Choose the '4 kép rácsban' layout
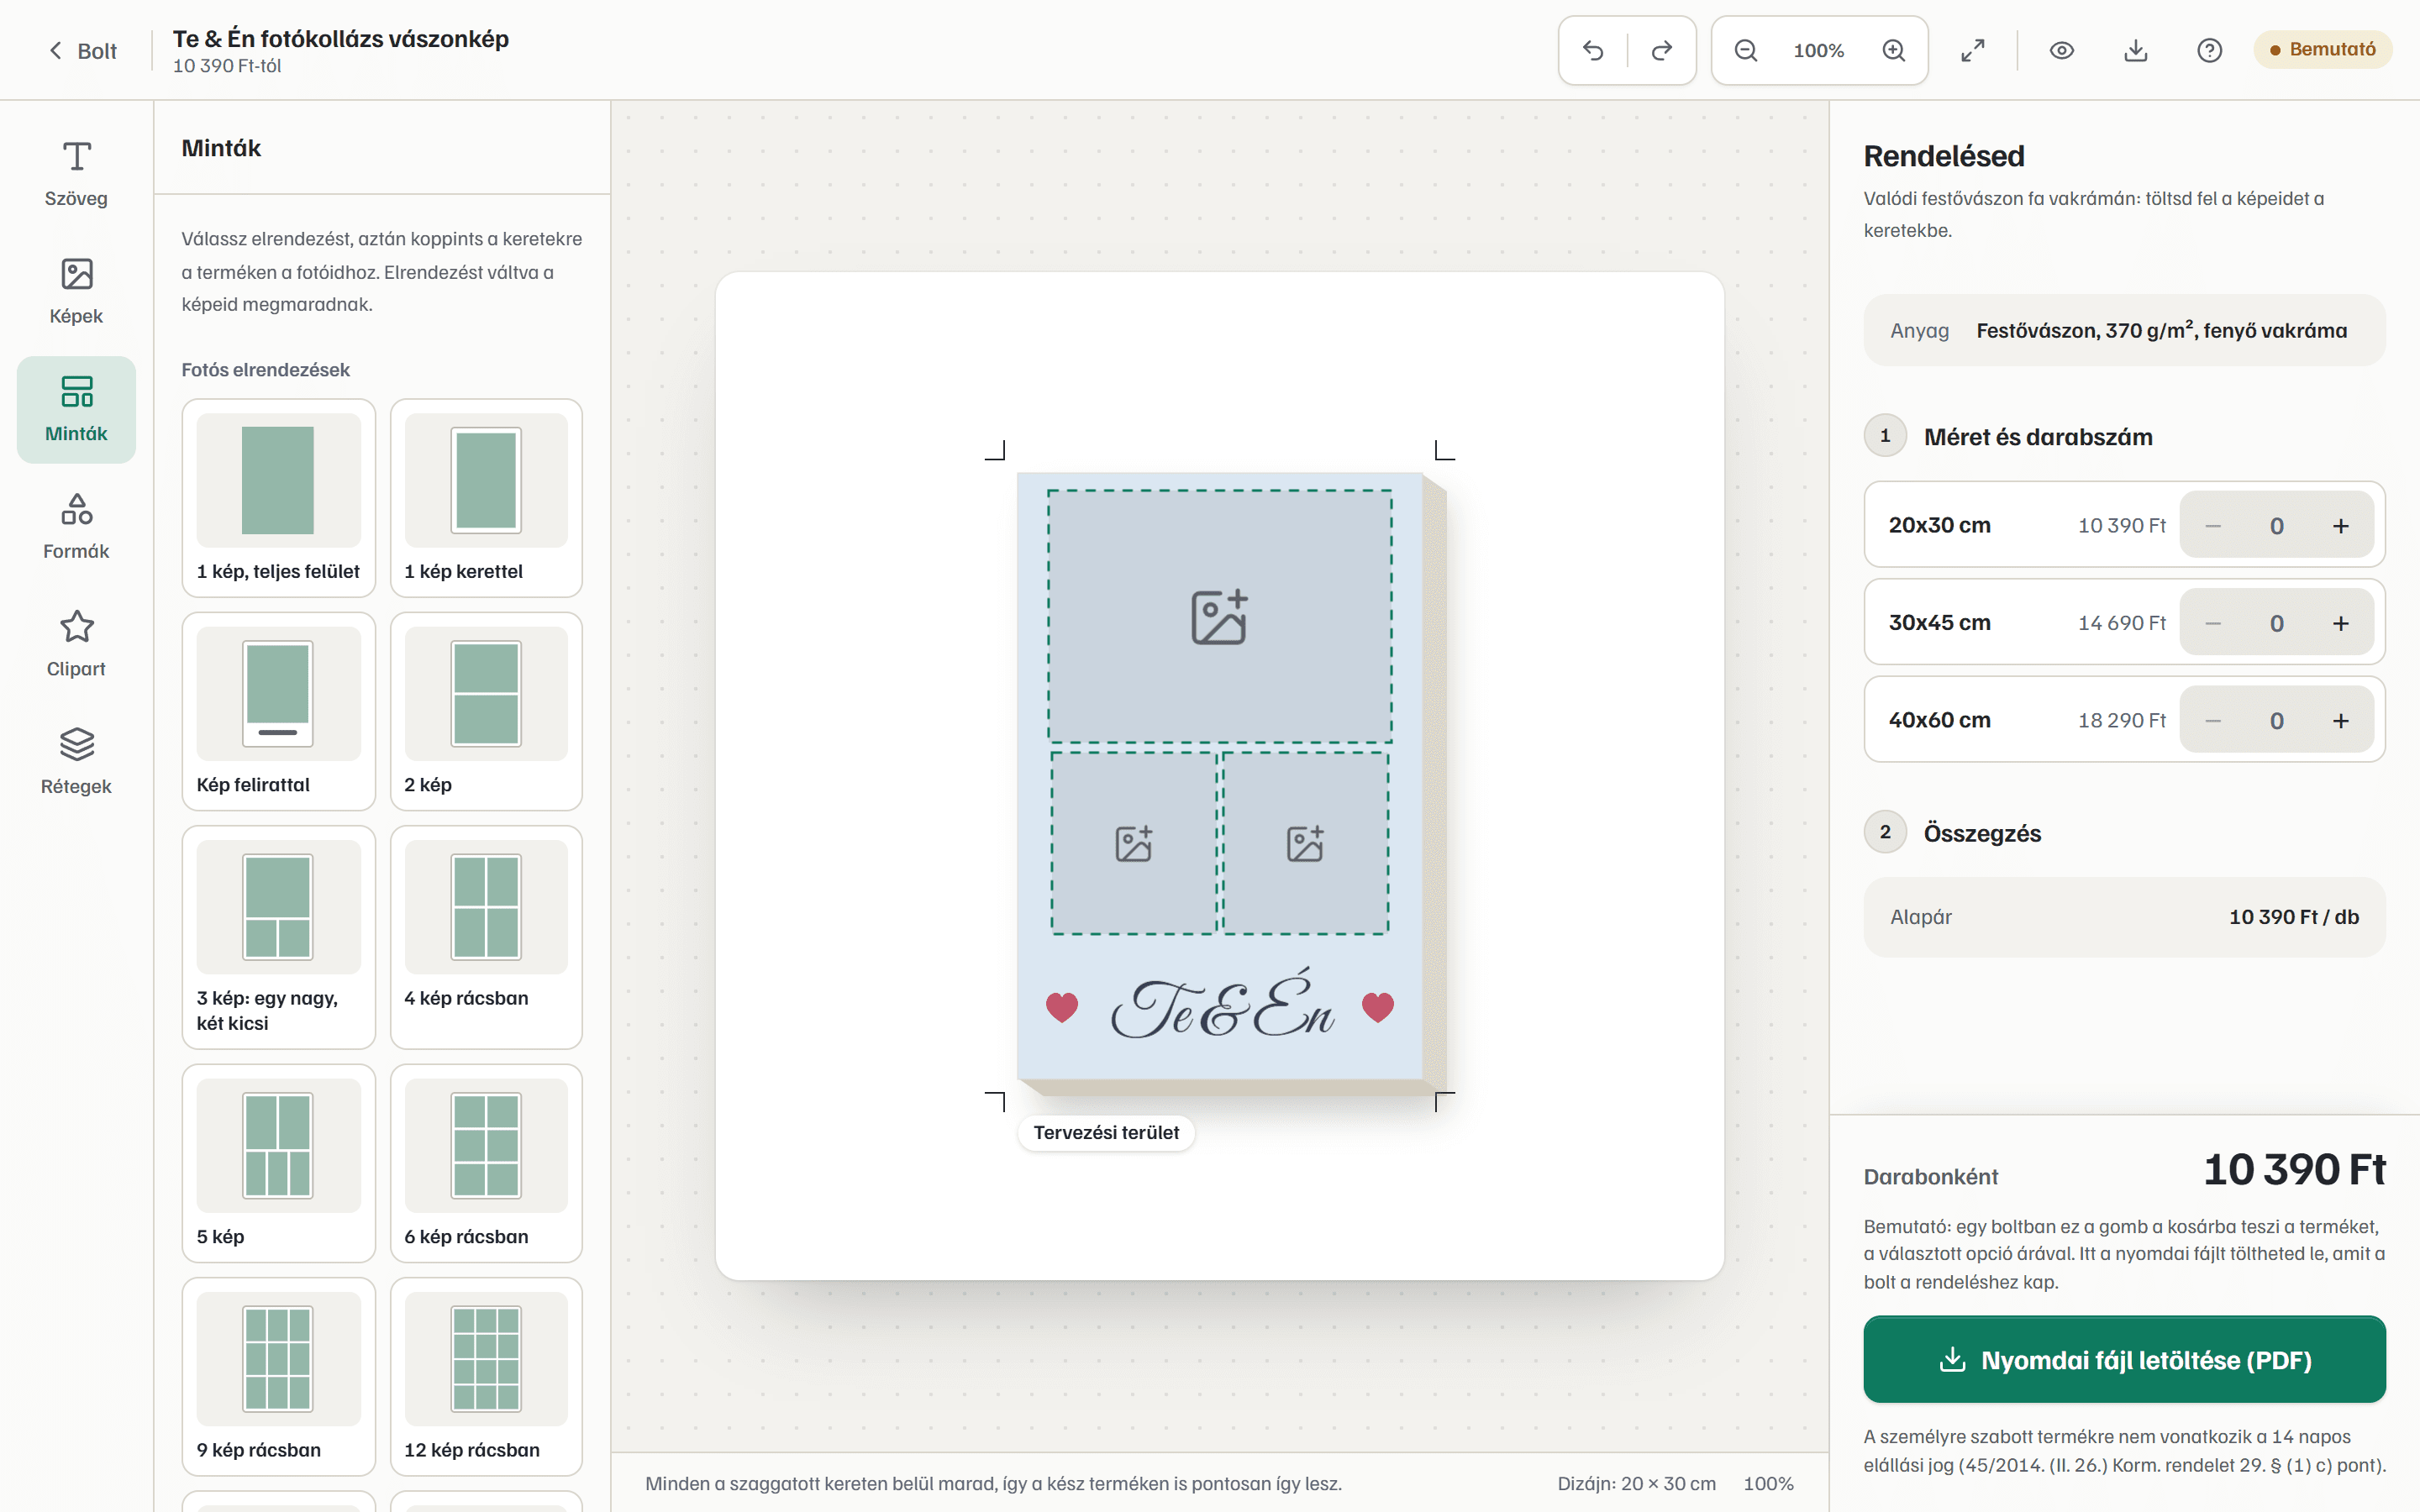 [x=486, y=937]
